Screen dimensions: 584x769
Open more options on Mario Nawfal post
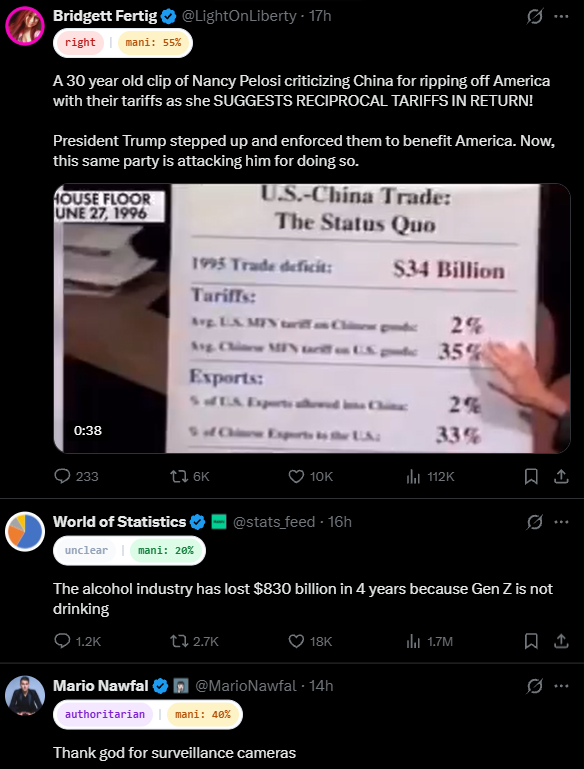(561, 686)
